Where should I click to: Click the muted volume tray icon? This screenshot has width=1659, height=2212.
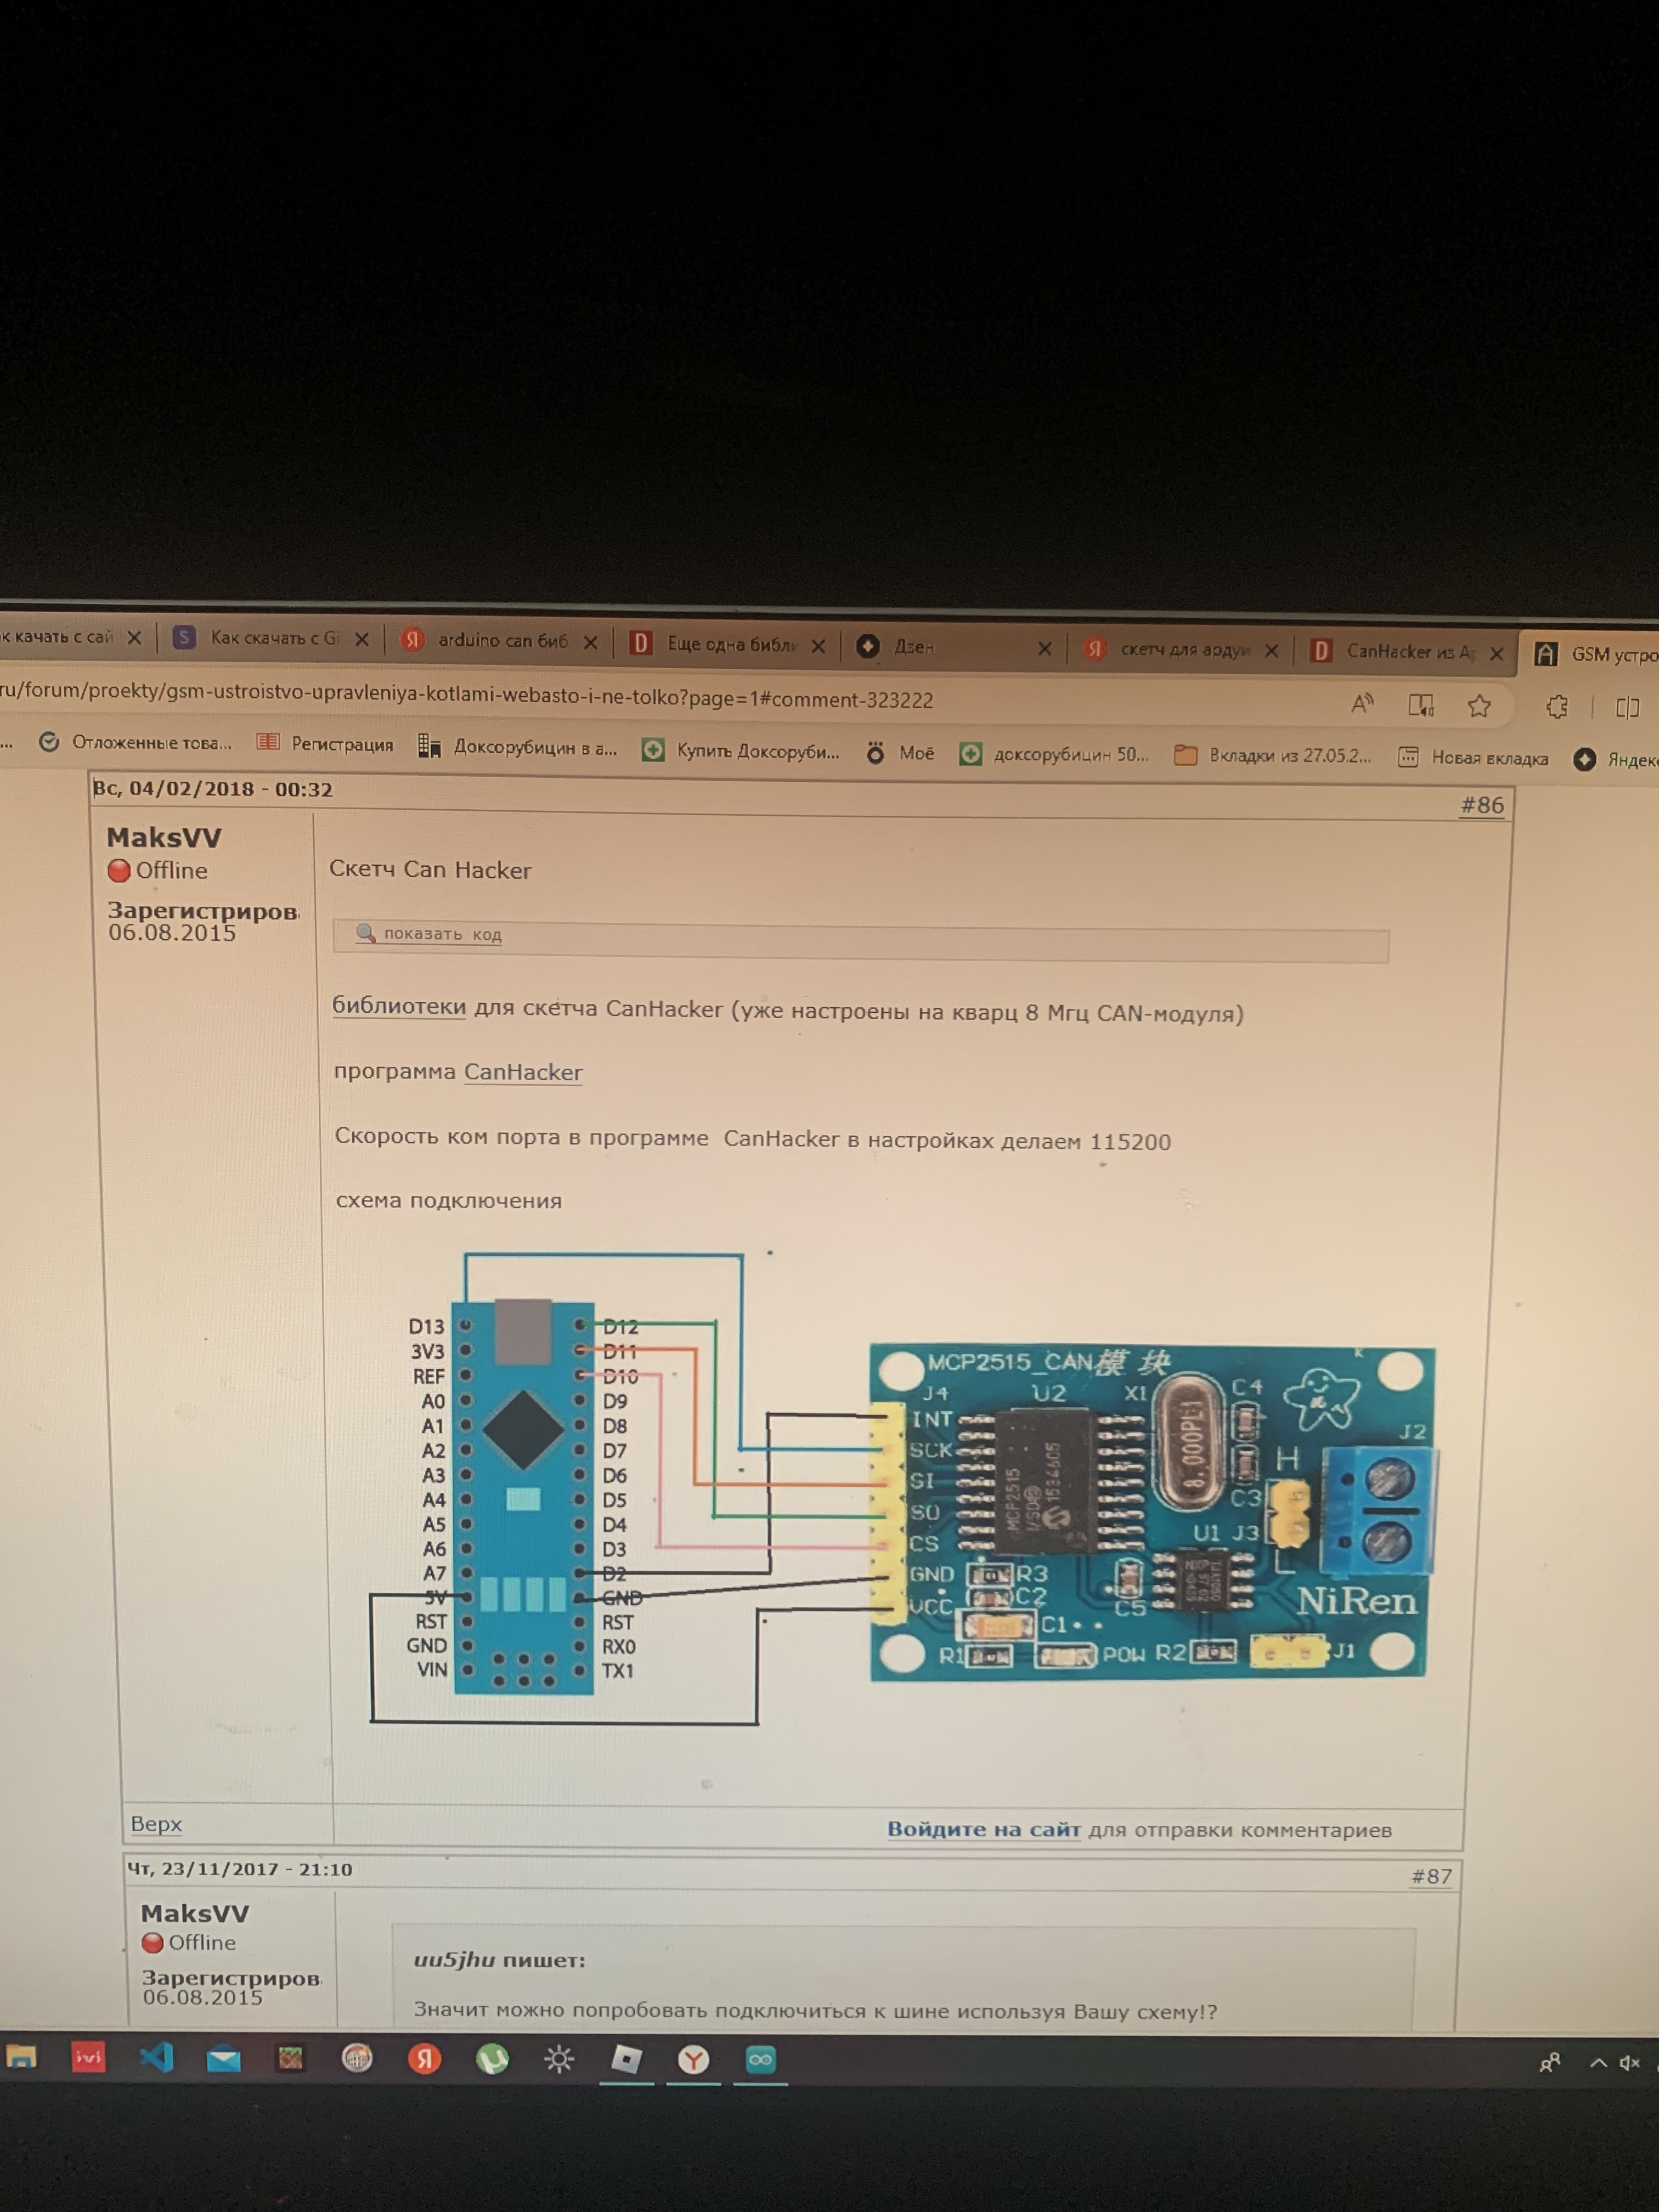click(x=1630, y=2063)
